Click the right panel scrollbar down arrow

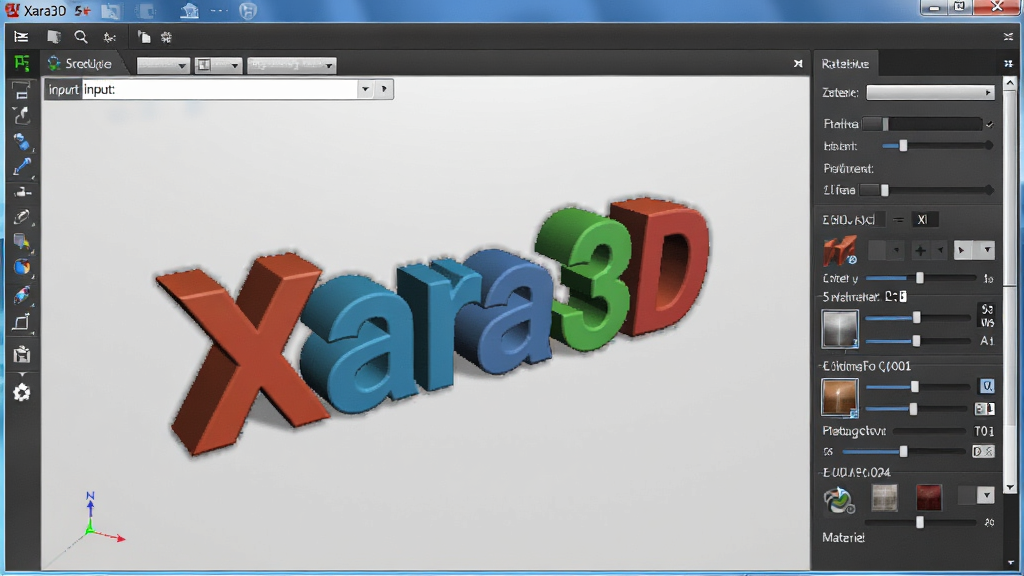tap(1010, 487)
